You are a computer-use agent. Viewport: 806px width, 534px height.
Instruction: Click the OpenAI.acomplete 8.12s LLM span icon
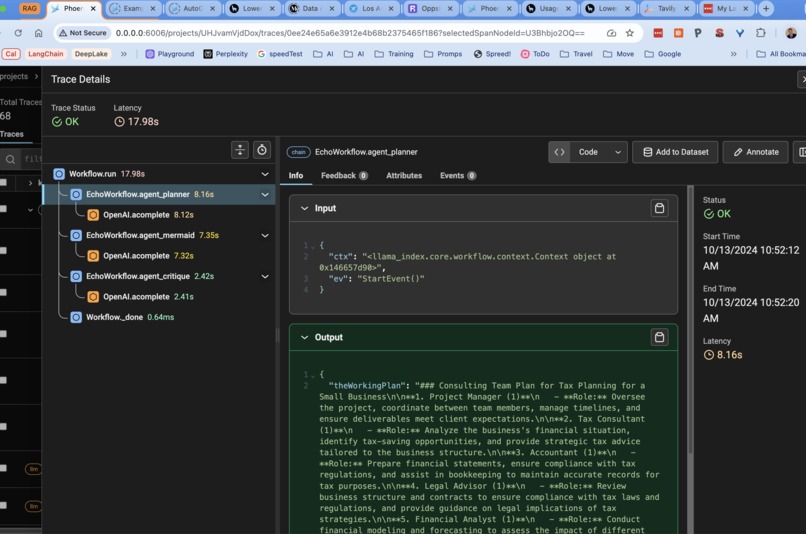point(93,215)
